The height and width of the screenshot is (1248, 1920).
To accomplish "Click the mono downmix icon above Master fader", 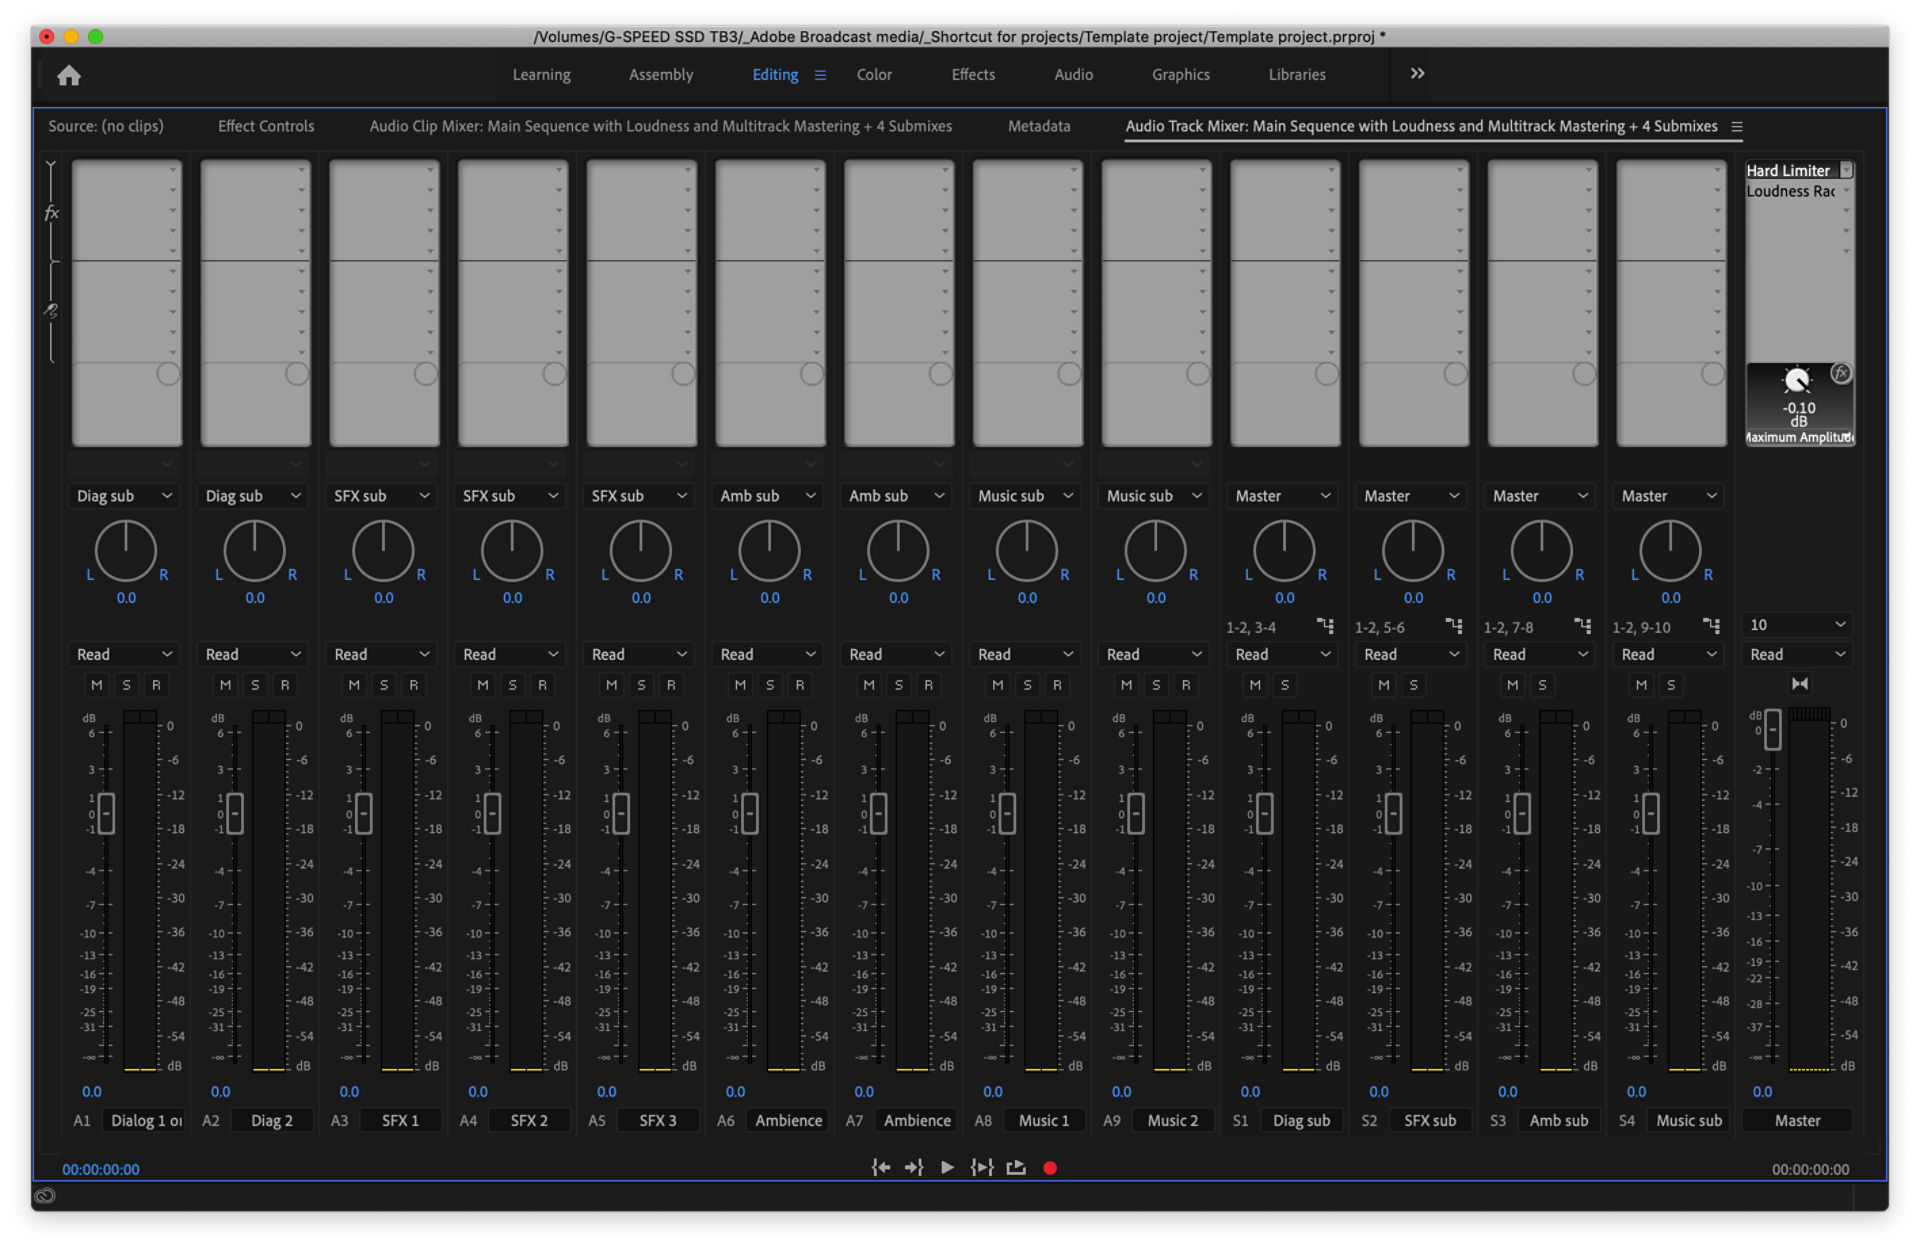I will pos(1800,684).
